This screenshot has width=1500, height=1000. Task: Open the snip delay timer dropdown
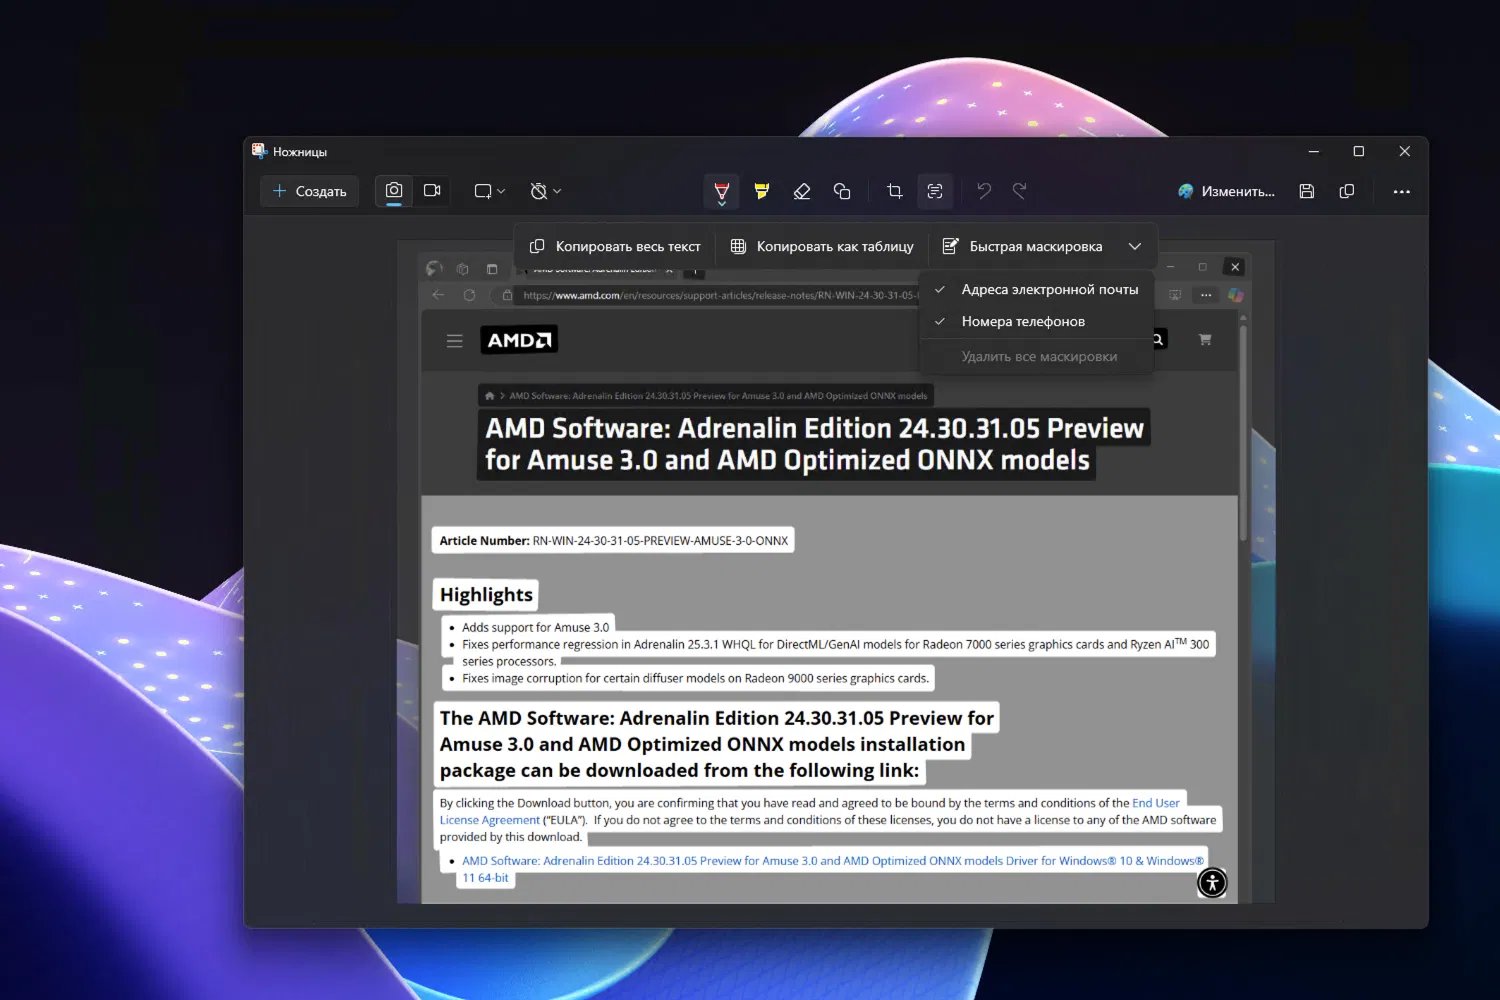pyautogui.click(x=545, y=191)
